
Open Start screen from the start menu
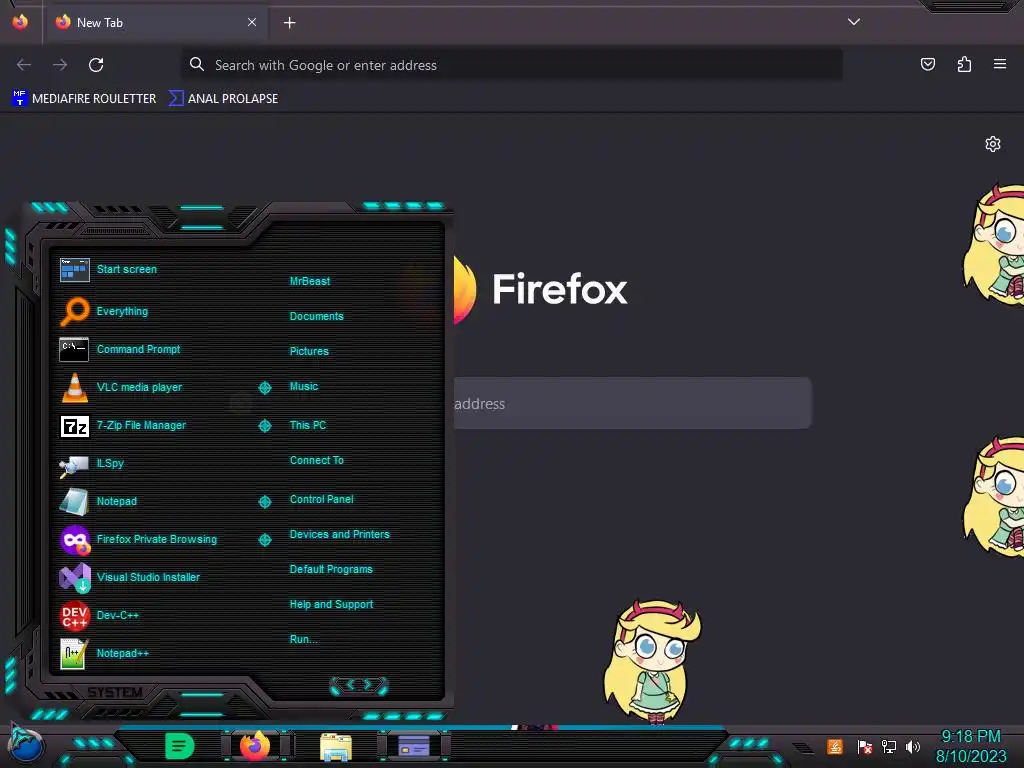tap(108, 269)
